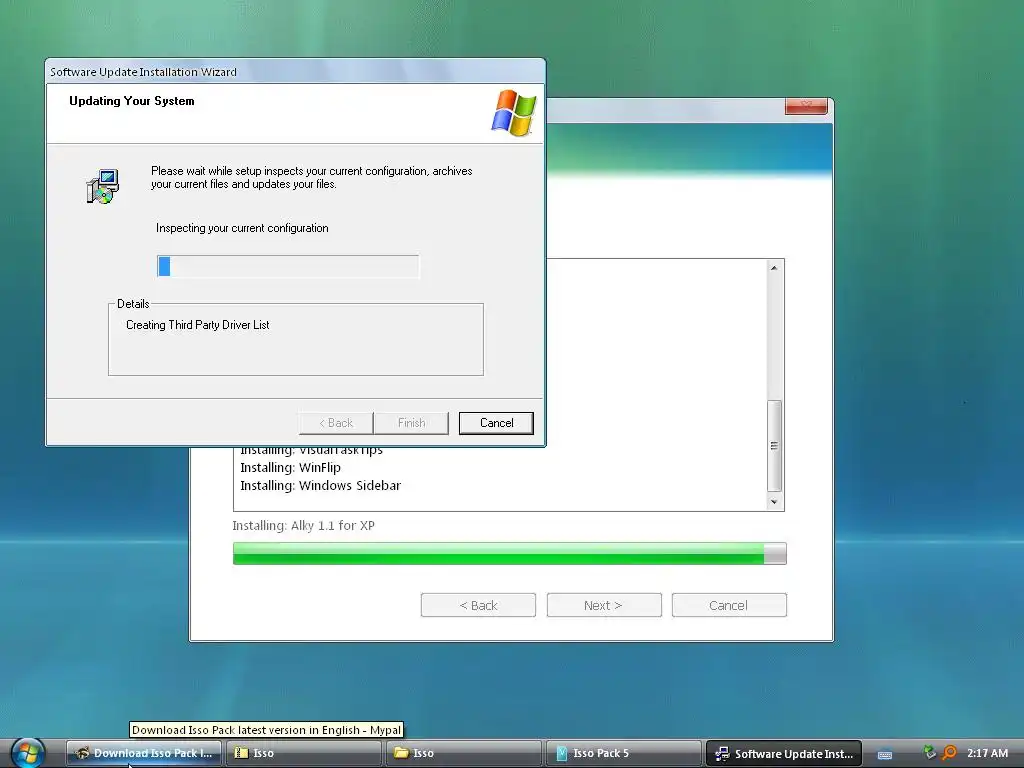Click the install log scroll up arrow
Screen dimensions: 1024x768
tap(774, 268)
